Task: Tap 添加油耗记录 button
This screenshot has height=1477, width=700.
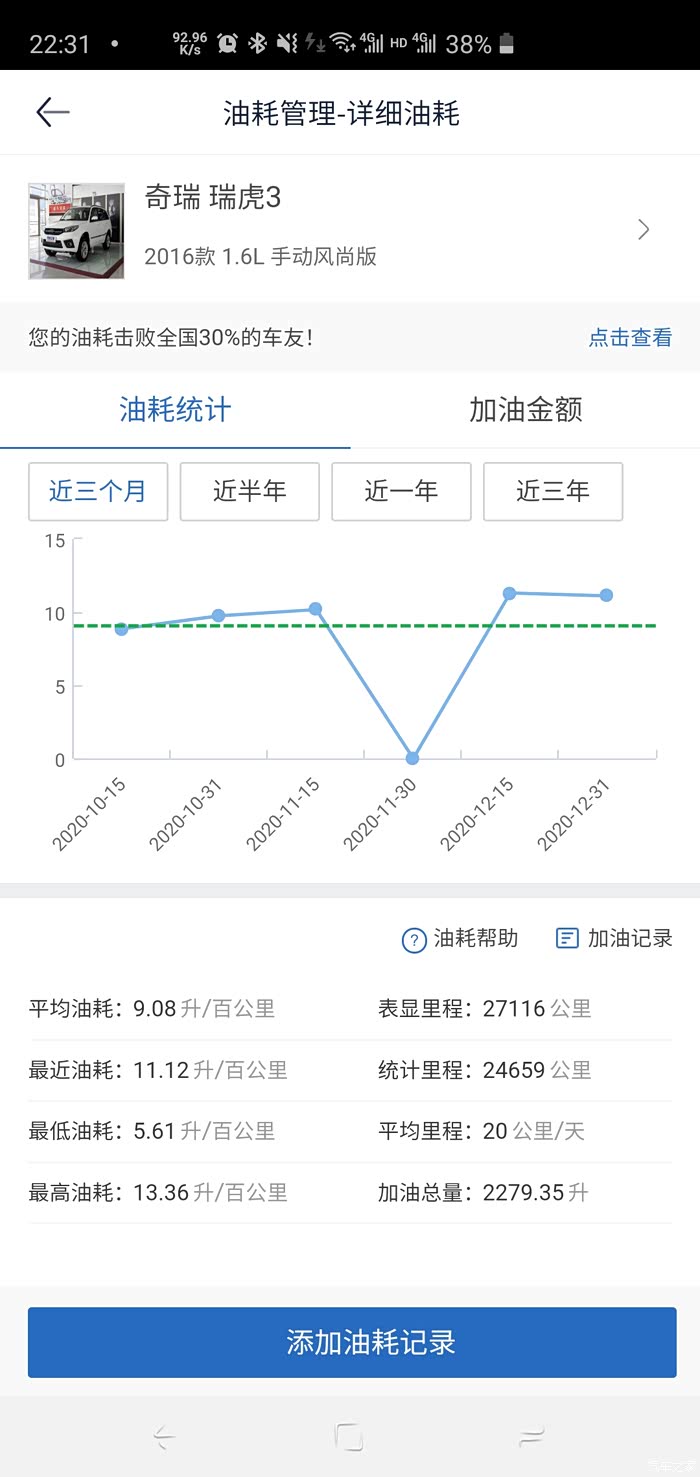Action: 352,1342
